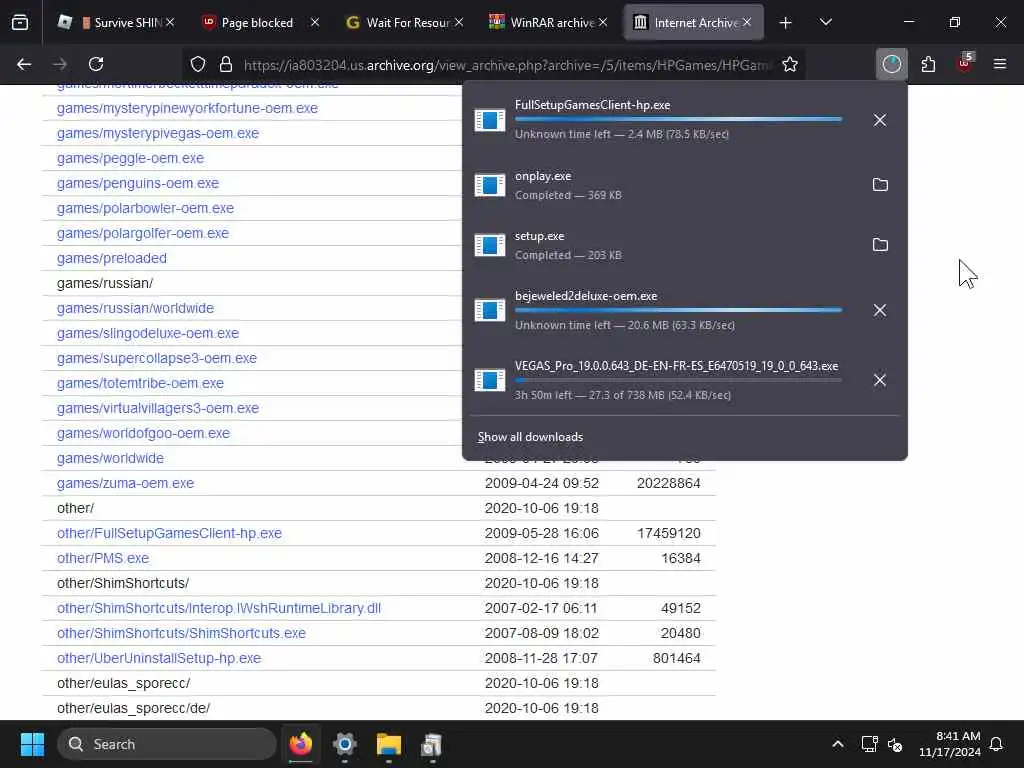Open games/russian/worldwide link
Screen dimensions: 1024x768
[135, 308]
